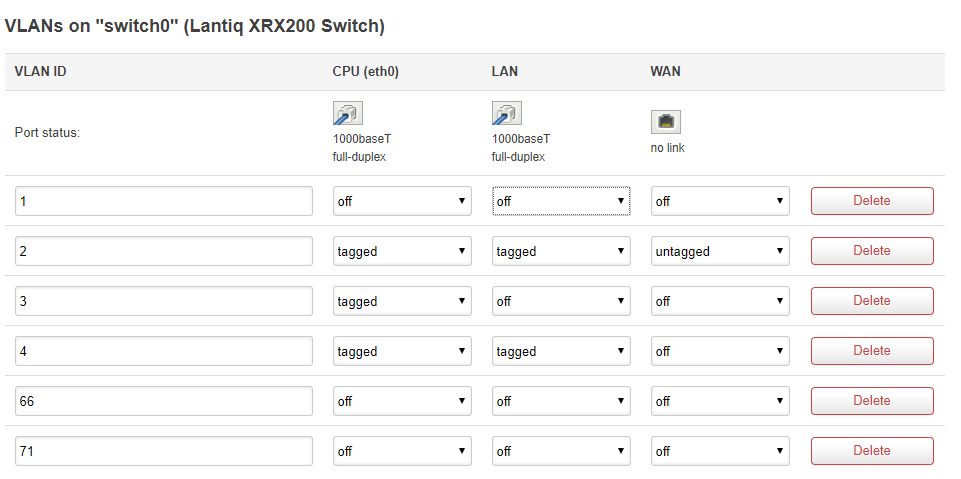Delete VLAN 66 entry
961x479 pixels.
[872, 401]
